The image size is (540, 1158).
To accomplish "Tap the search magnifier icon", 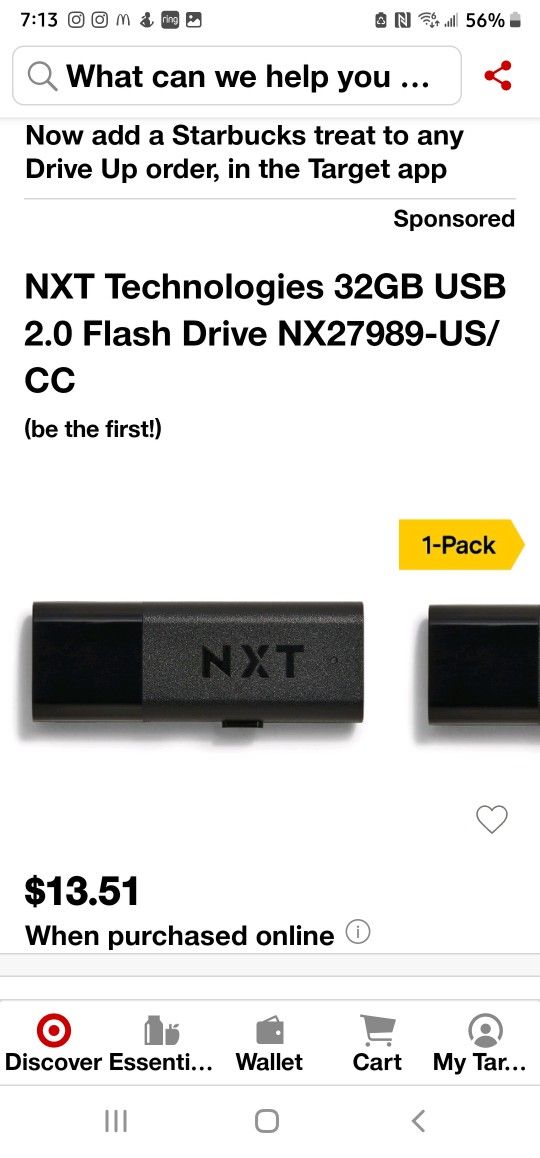I will (x=42, y=75).
